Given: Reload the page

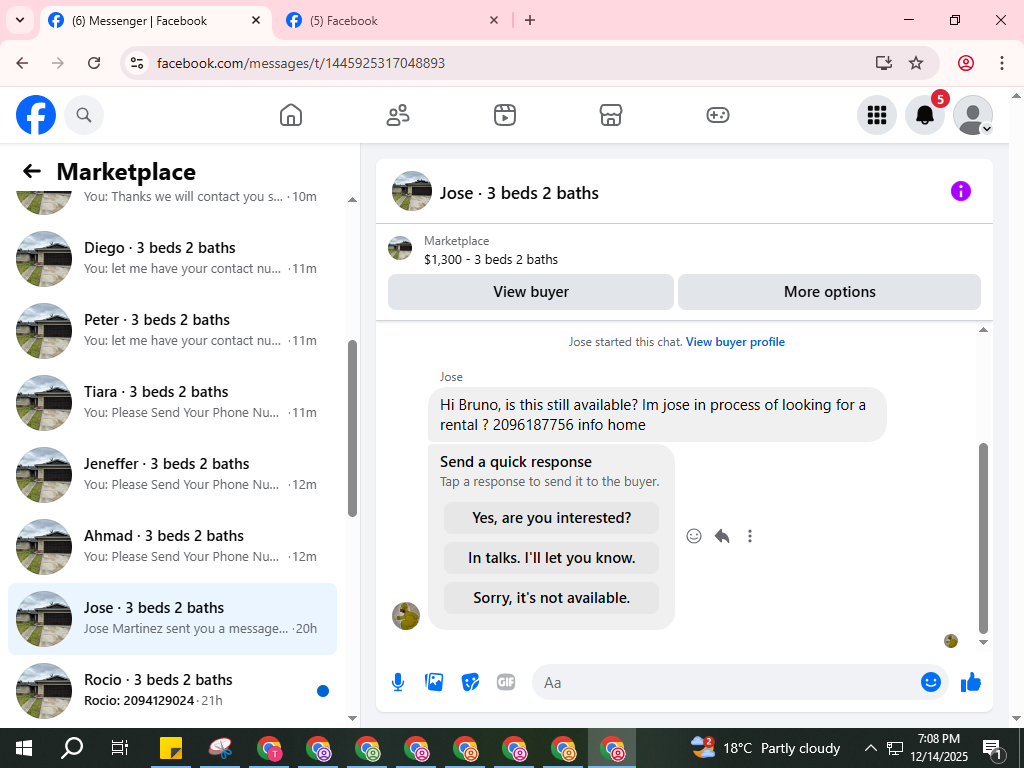Looking at the screenshot, I should (x=94, y=63).
